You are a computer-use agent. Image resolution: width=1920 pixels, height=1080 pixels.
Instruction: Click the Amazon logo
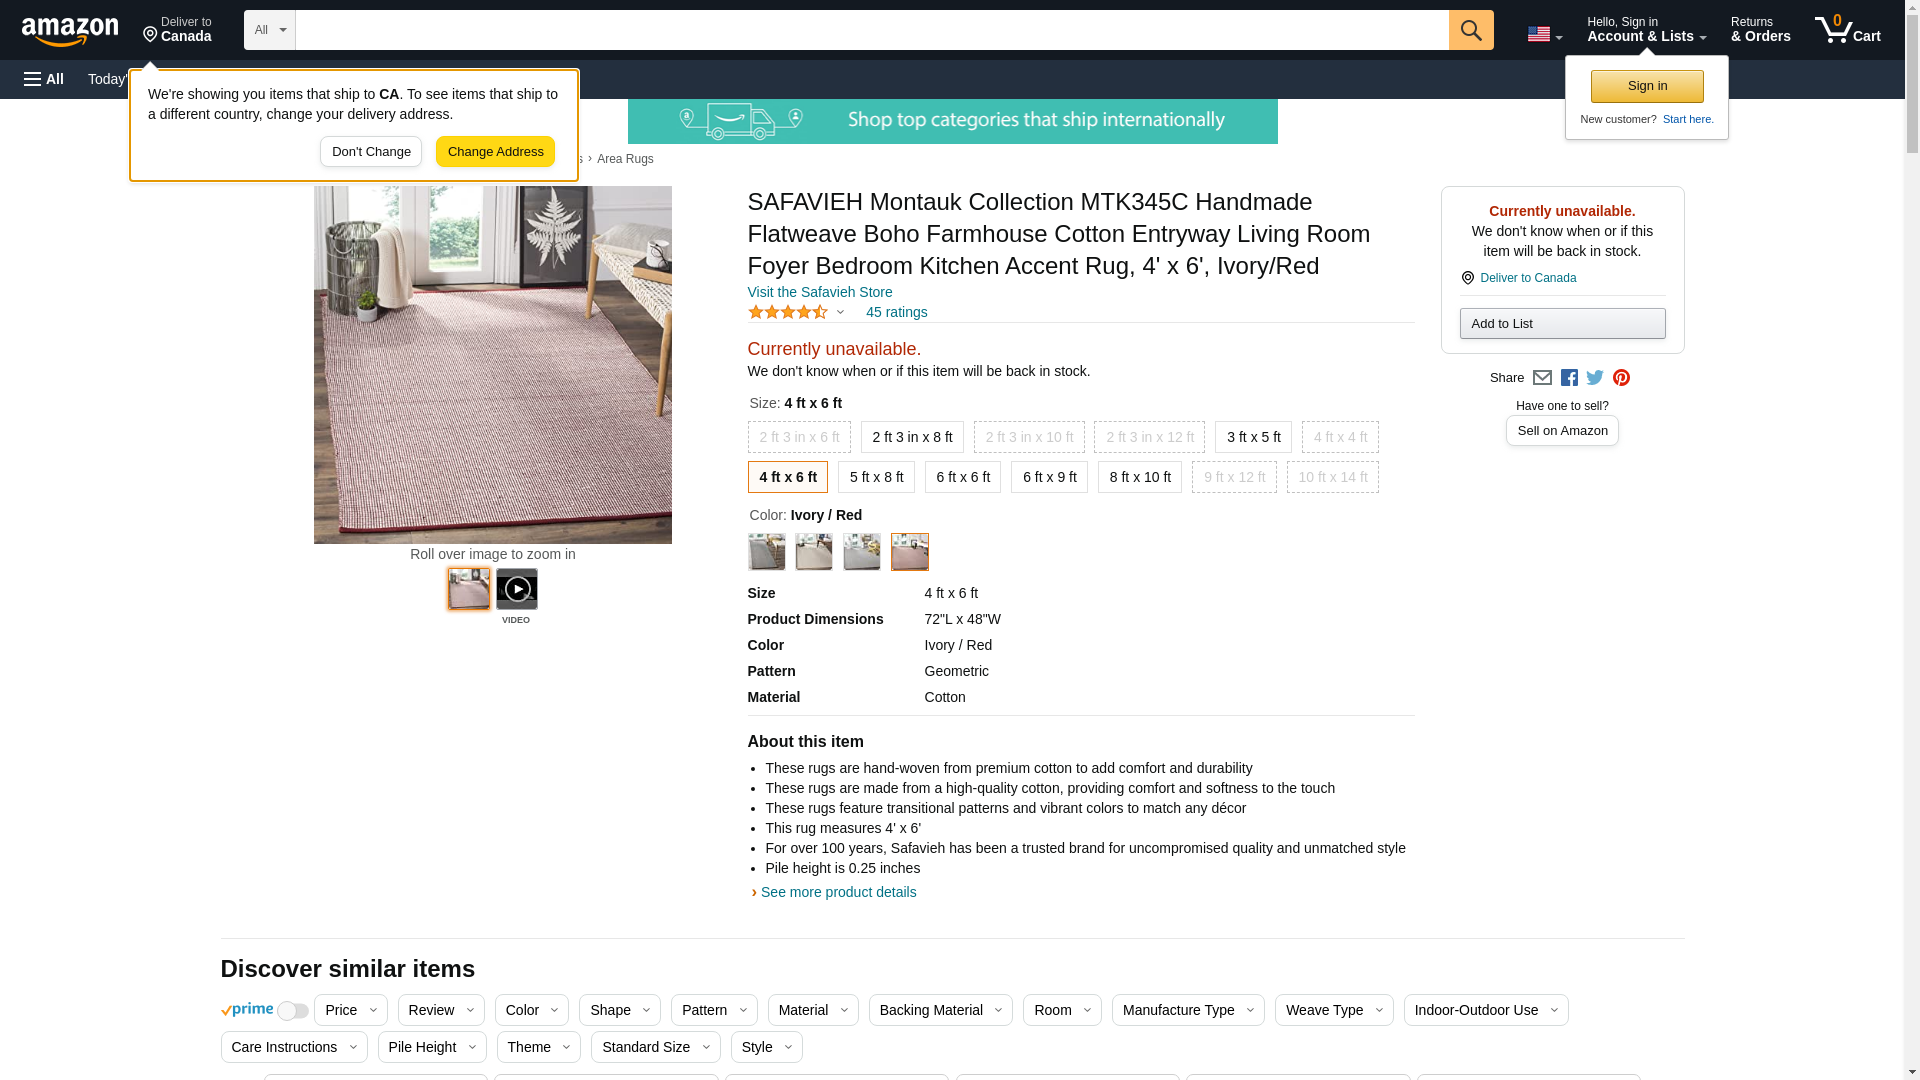click(x=70, y=31)
